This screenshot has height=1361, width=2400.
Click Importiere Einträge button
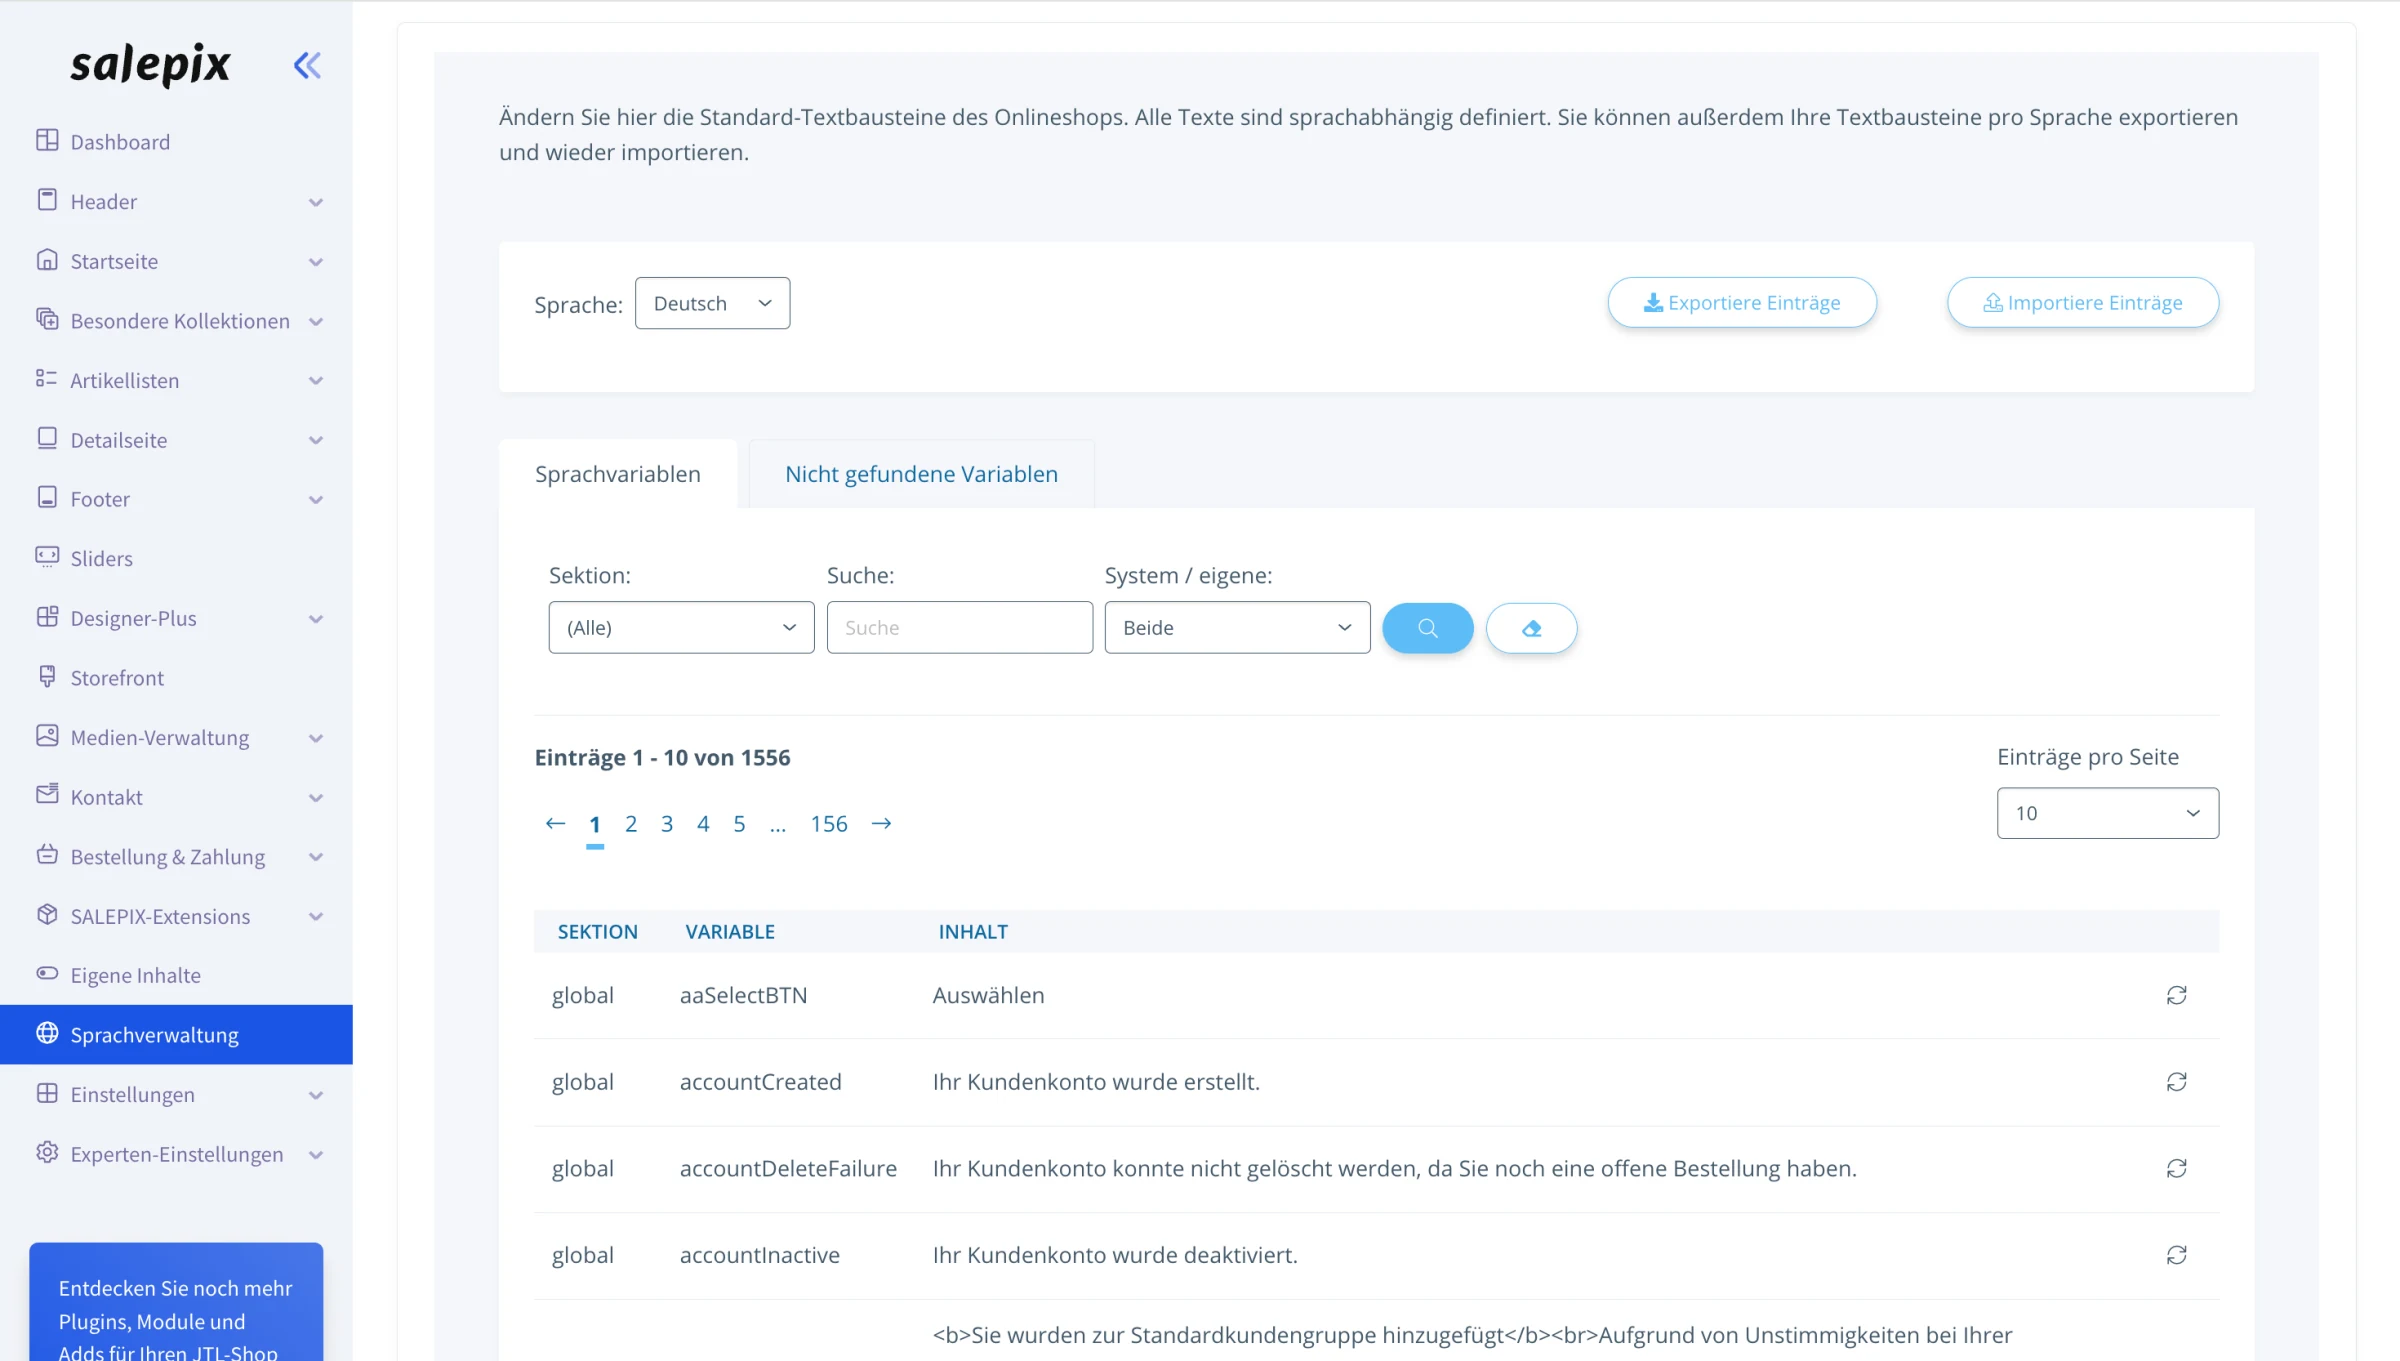(x=2083, y=303)
